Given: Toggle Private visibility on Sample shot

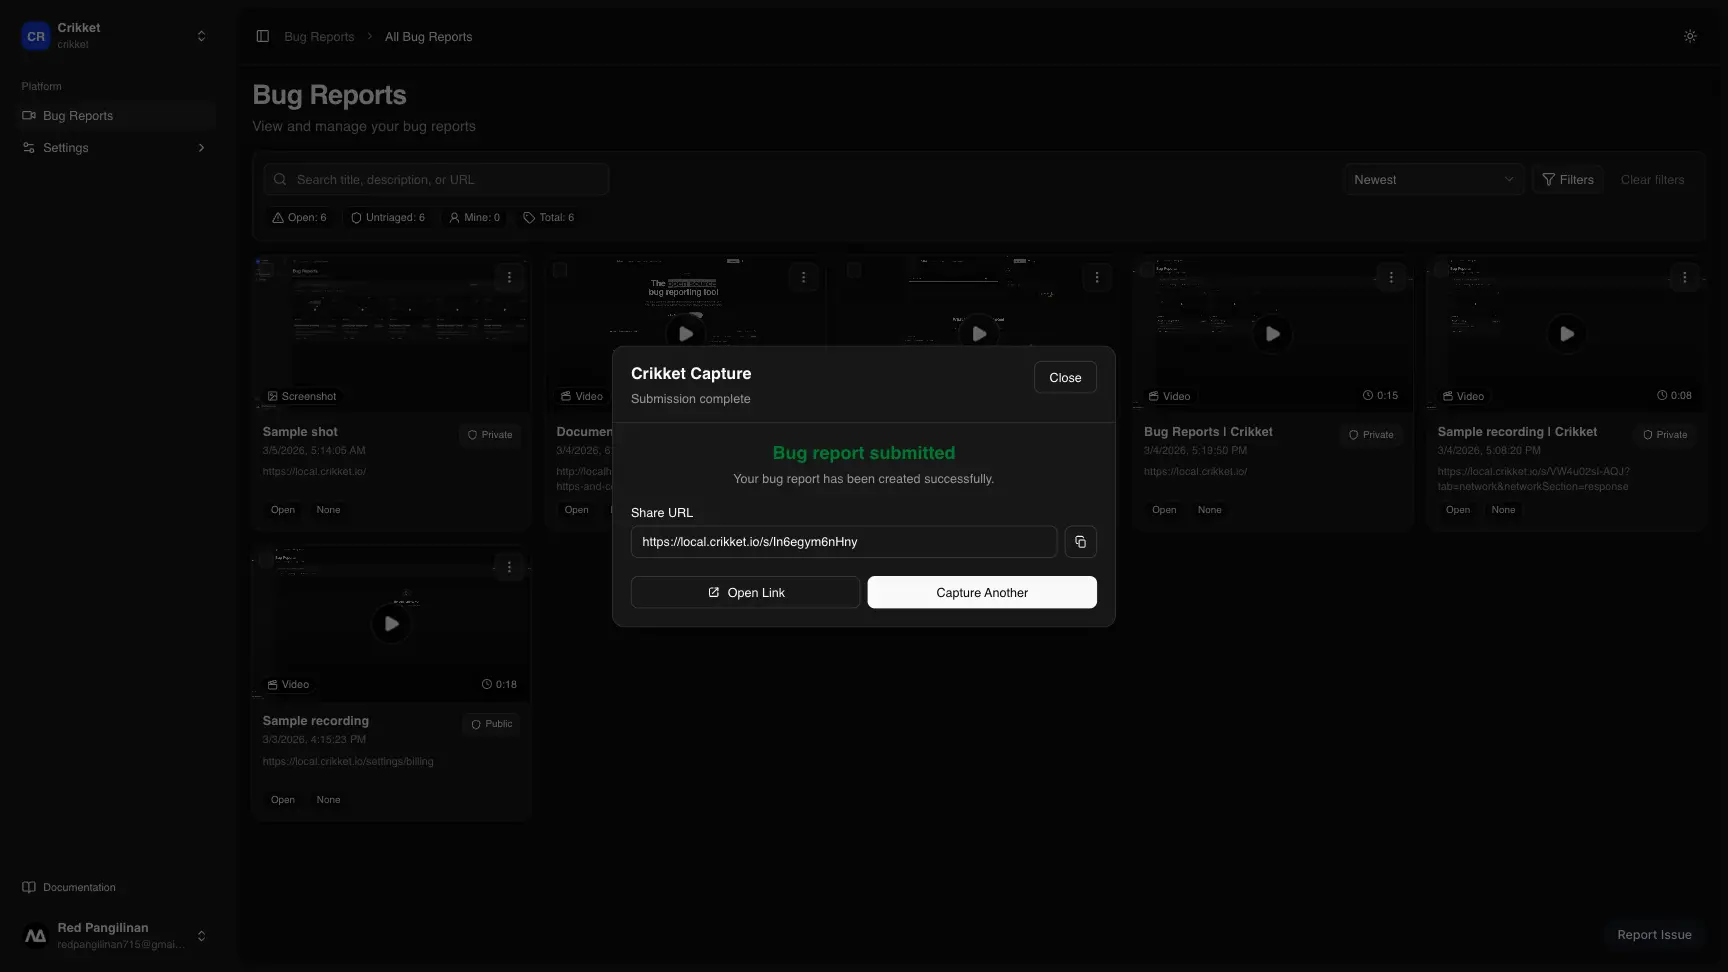Looking at the screenshot, I should [490, 435].
